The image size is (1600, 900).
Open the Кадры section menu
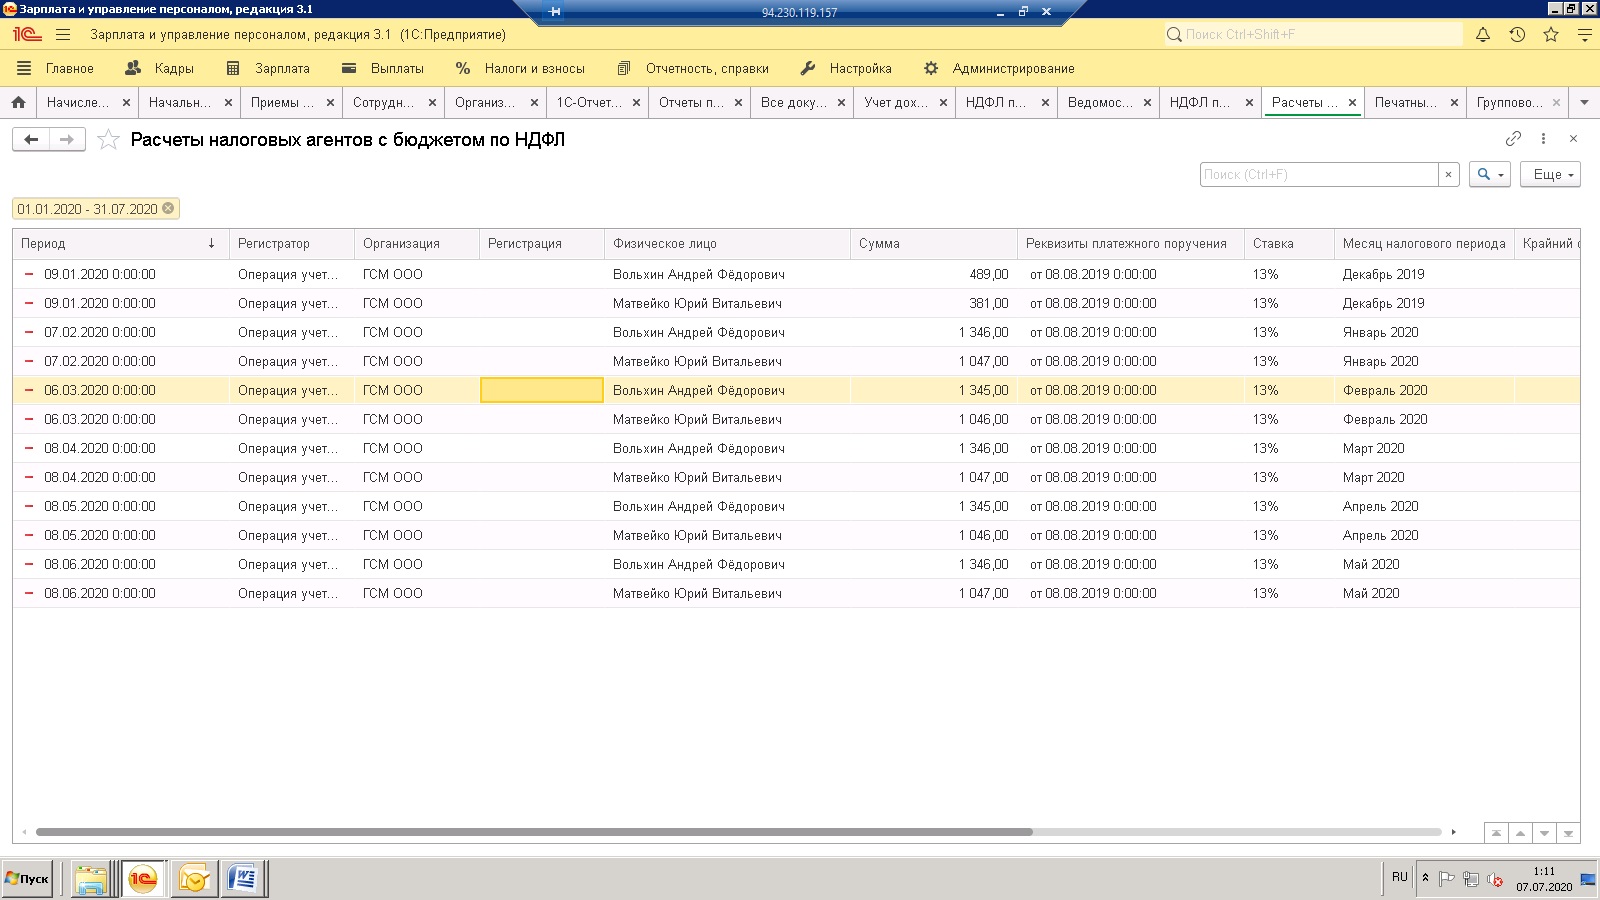[x=160, y=68]
